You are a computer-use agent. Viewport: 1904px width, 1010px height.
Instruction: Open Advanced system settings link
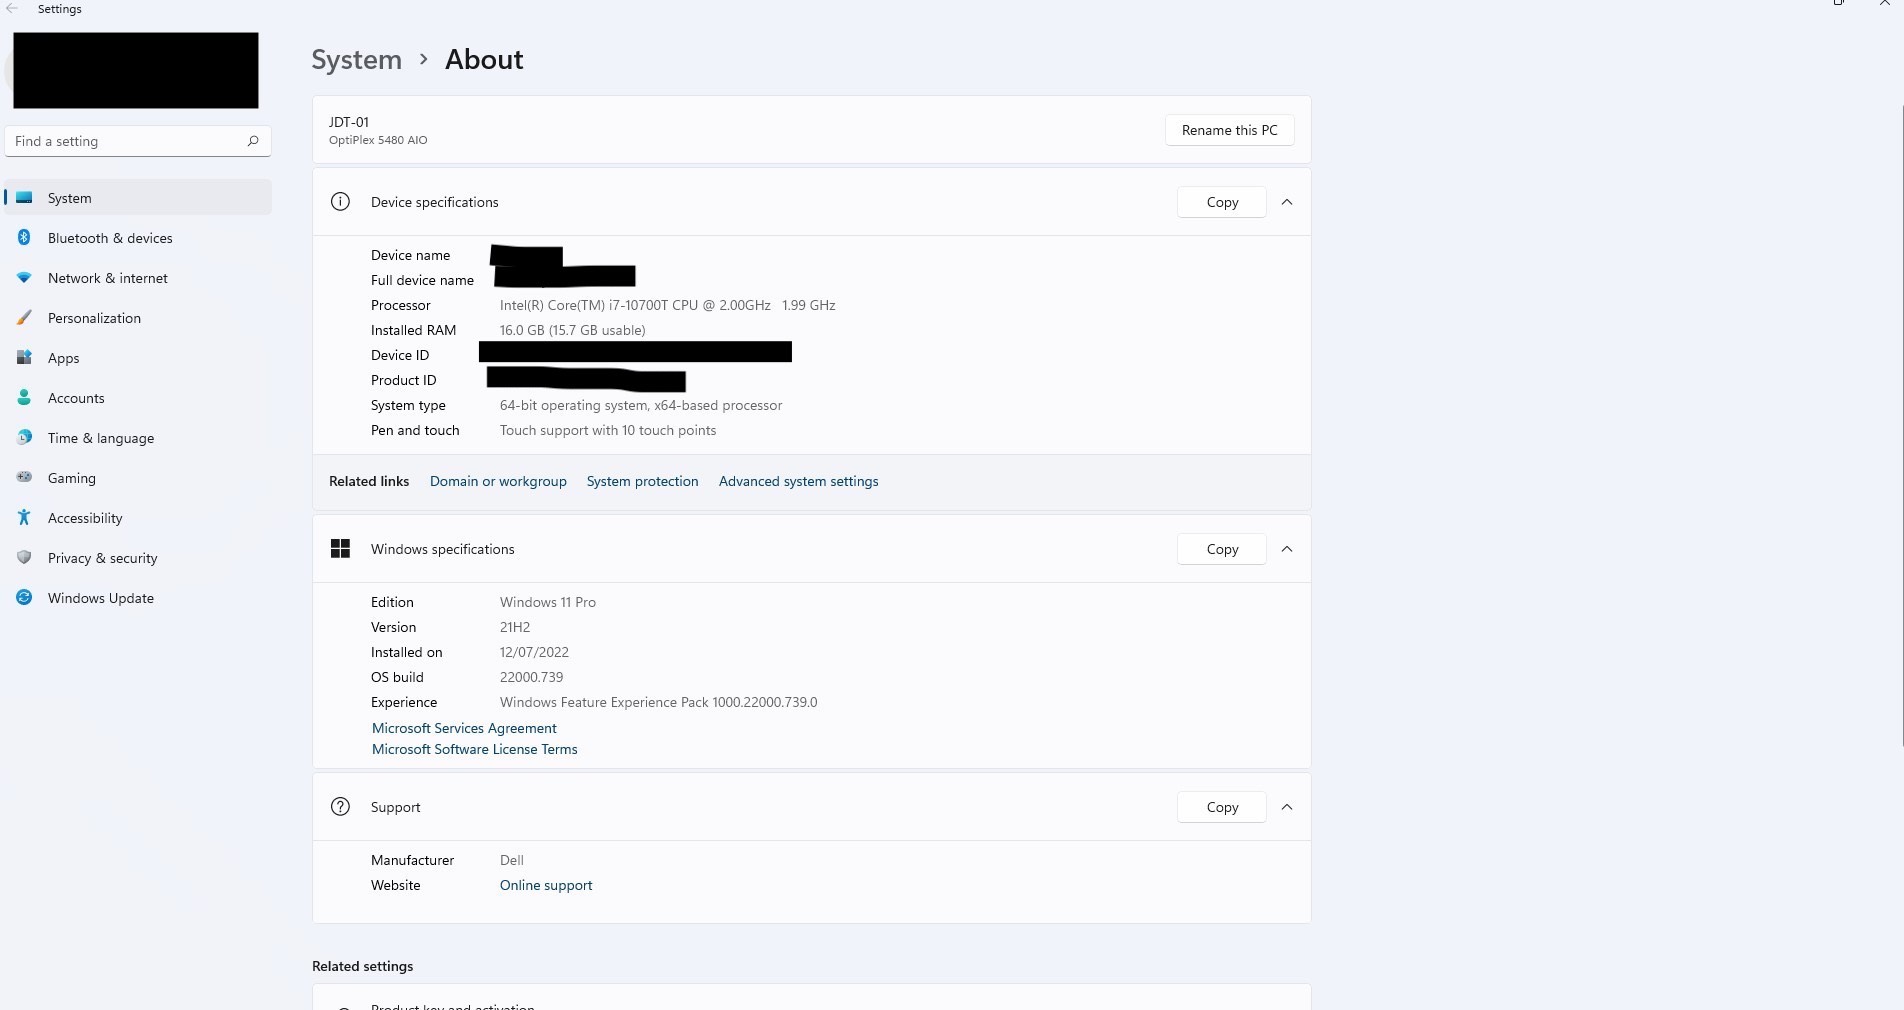pyautogui.click(x=798, y=481)
